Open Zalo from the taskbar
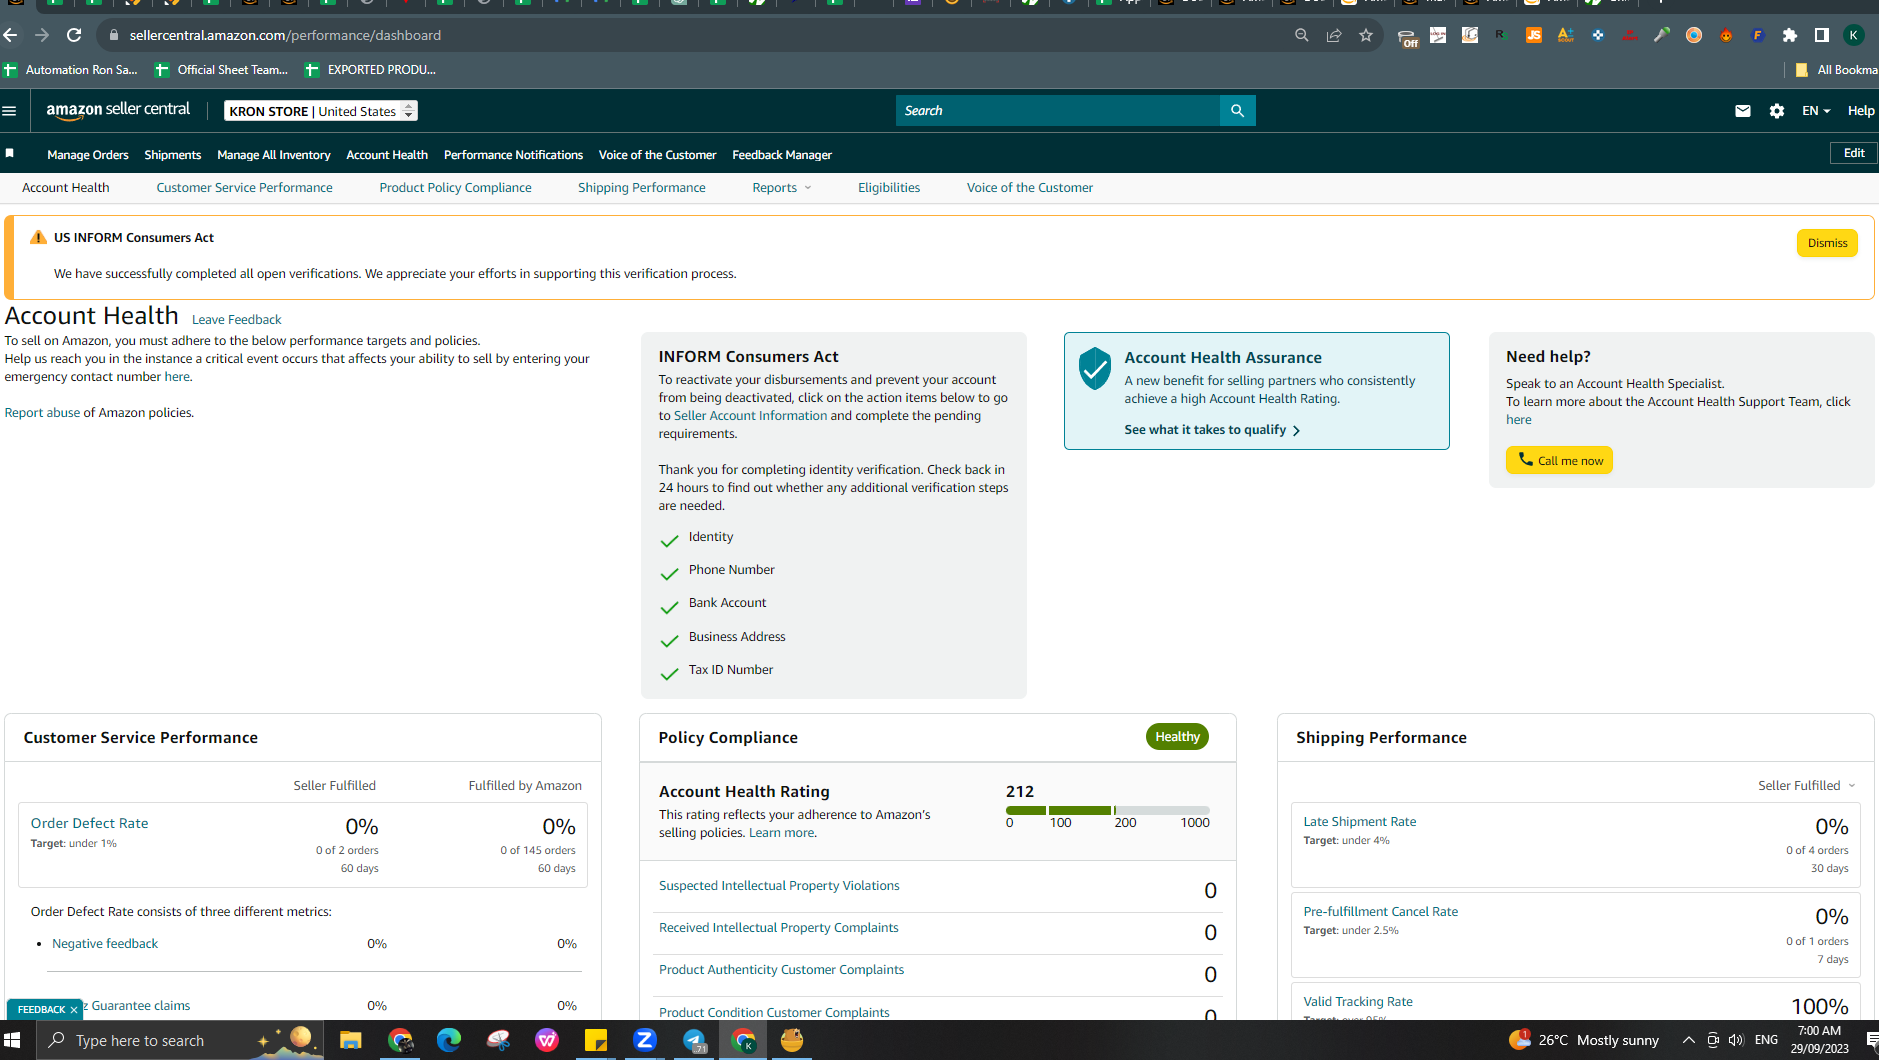 point(645,1040)
